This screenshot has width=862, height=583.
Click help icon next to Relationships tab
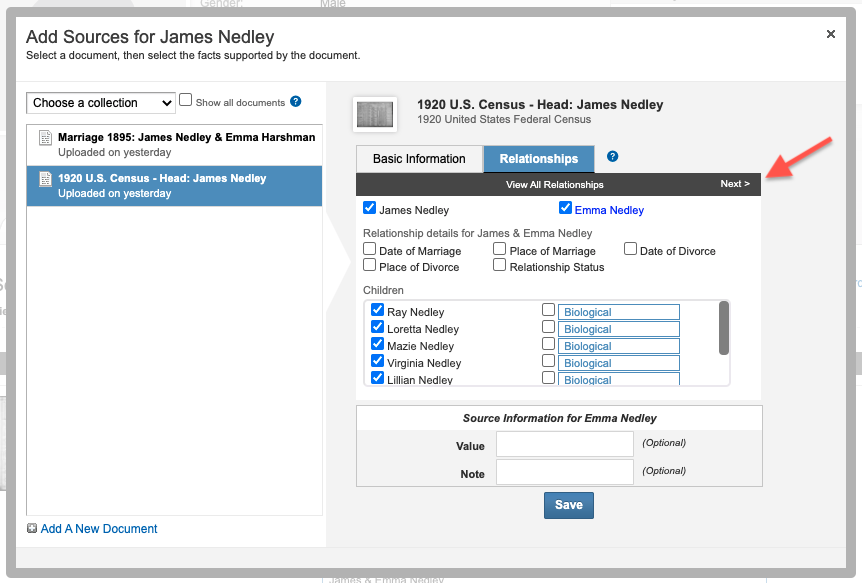pyautogui.click(x=612, y=157)
